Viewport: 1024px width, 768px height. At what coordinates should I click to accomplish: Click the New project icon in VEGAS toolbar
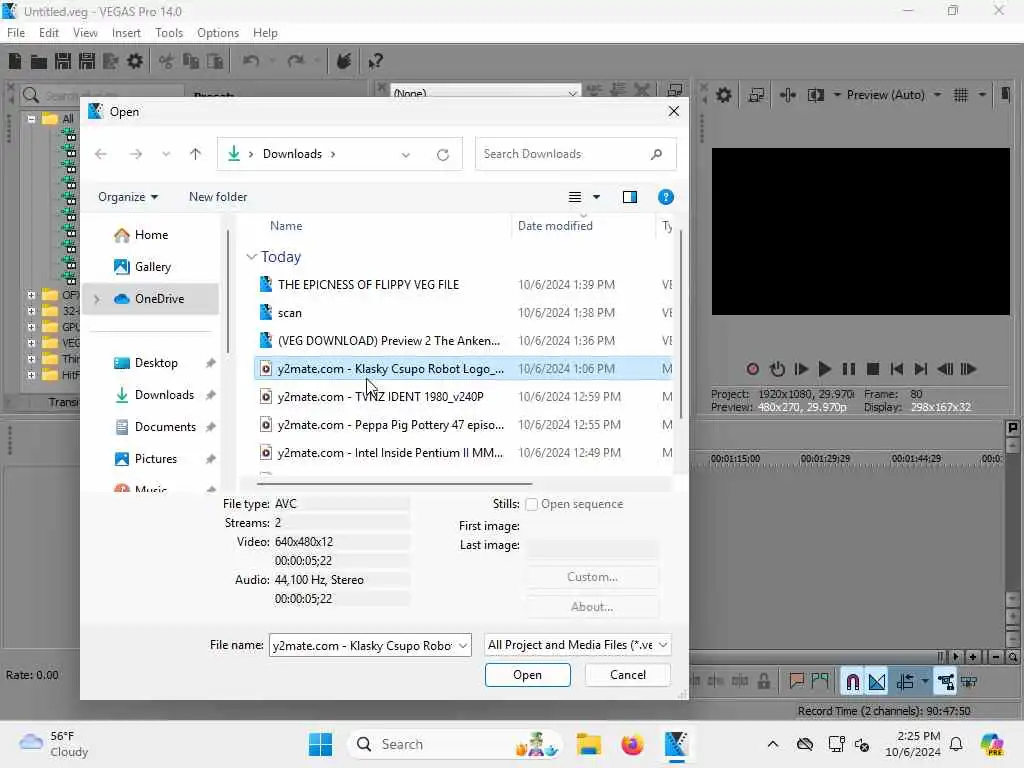14,61
